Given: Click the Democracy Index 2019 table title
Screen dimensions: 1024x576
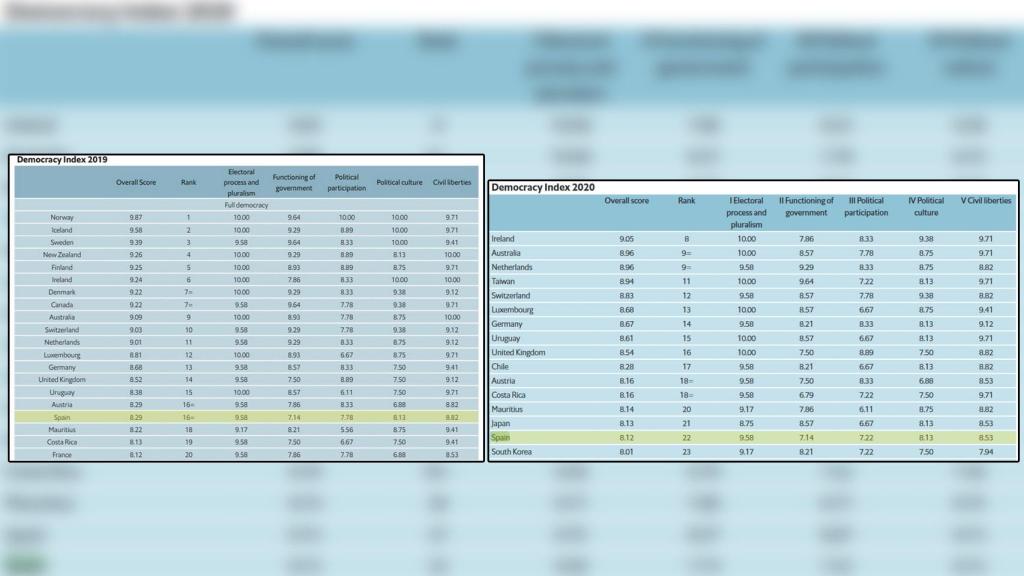Looking at the screenshot, I should coord(62,160).
